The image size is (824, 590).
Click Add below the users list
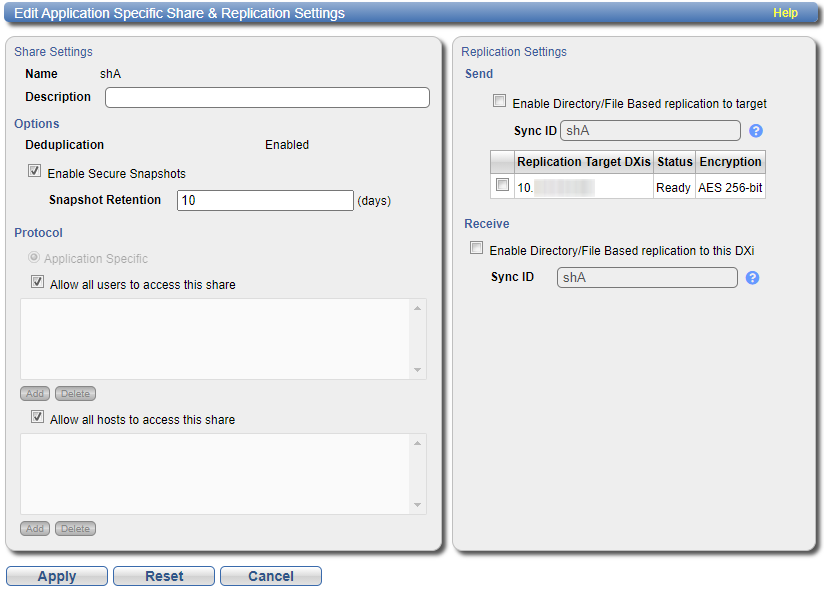(x=34, y=393)
